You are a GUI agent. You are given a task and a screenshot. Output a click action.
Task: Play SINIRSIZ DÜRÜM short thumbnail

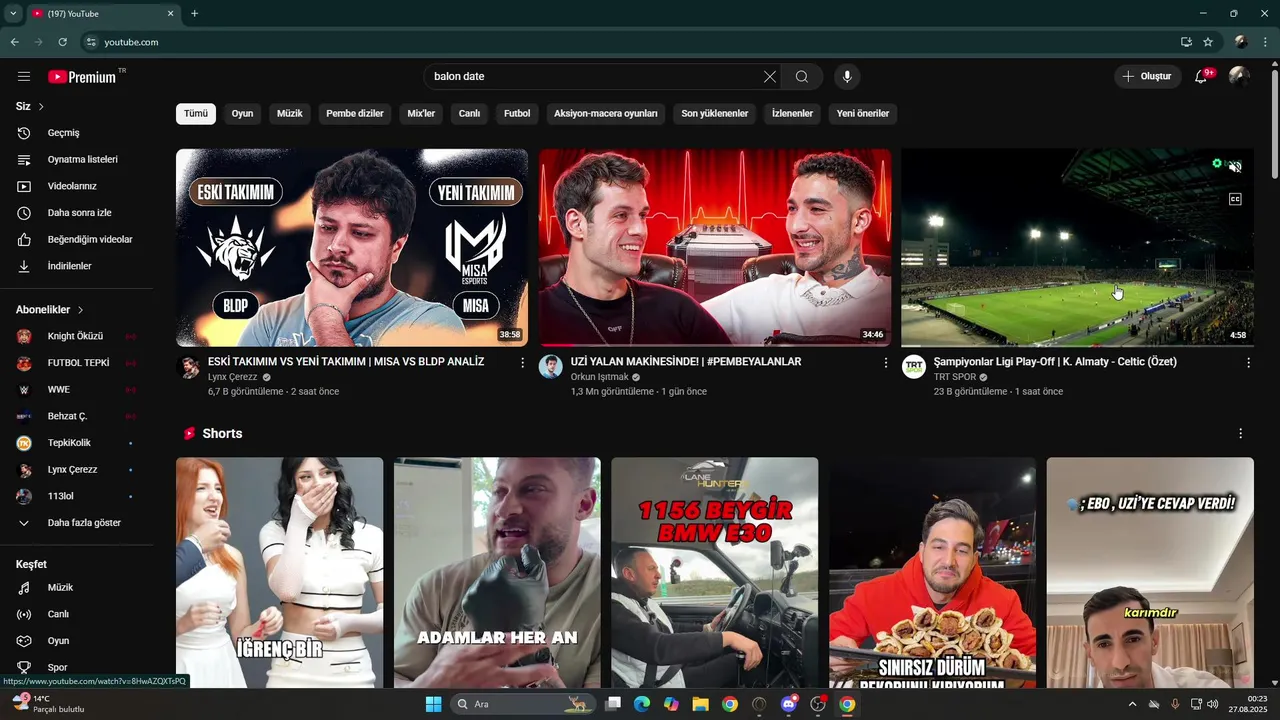pyautogui.click(x=932, y=572)
